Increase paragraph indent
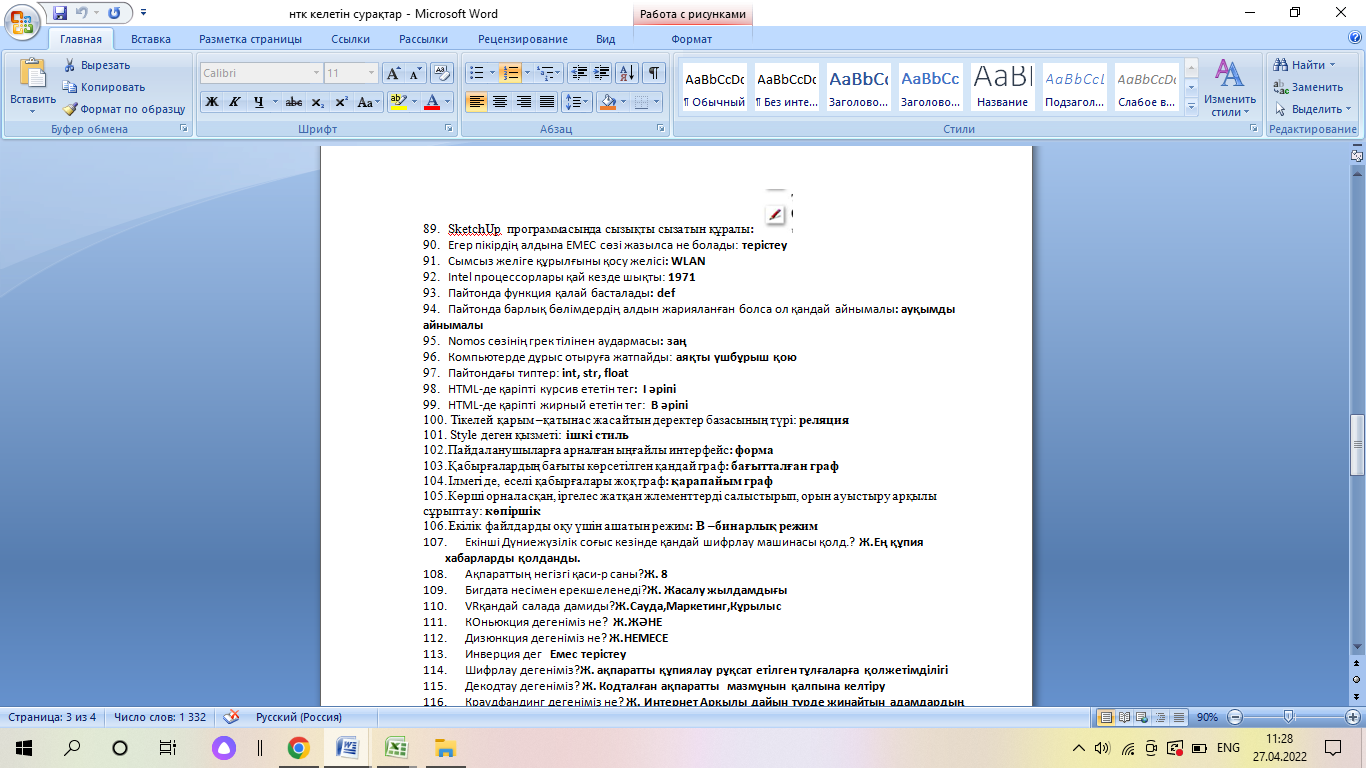1366x768 pixels. [601, 73]
